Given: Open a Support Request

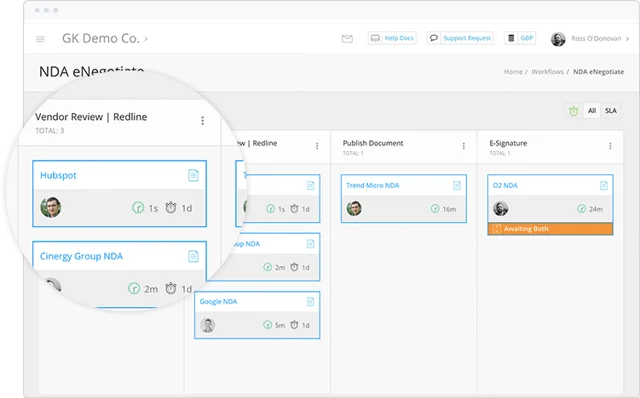Looking at the screenshot, I should 467,38.
